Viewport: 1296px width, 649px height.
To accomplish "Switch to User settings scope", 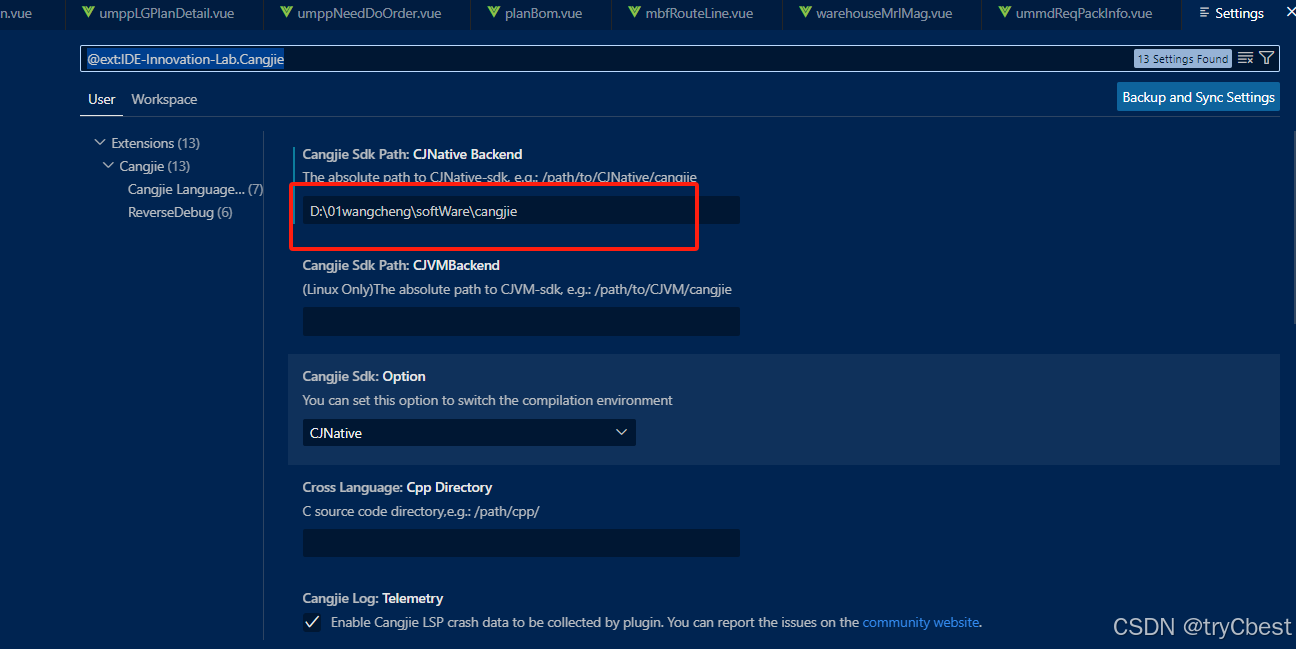I will click(x=102, y=99).
